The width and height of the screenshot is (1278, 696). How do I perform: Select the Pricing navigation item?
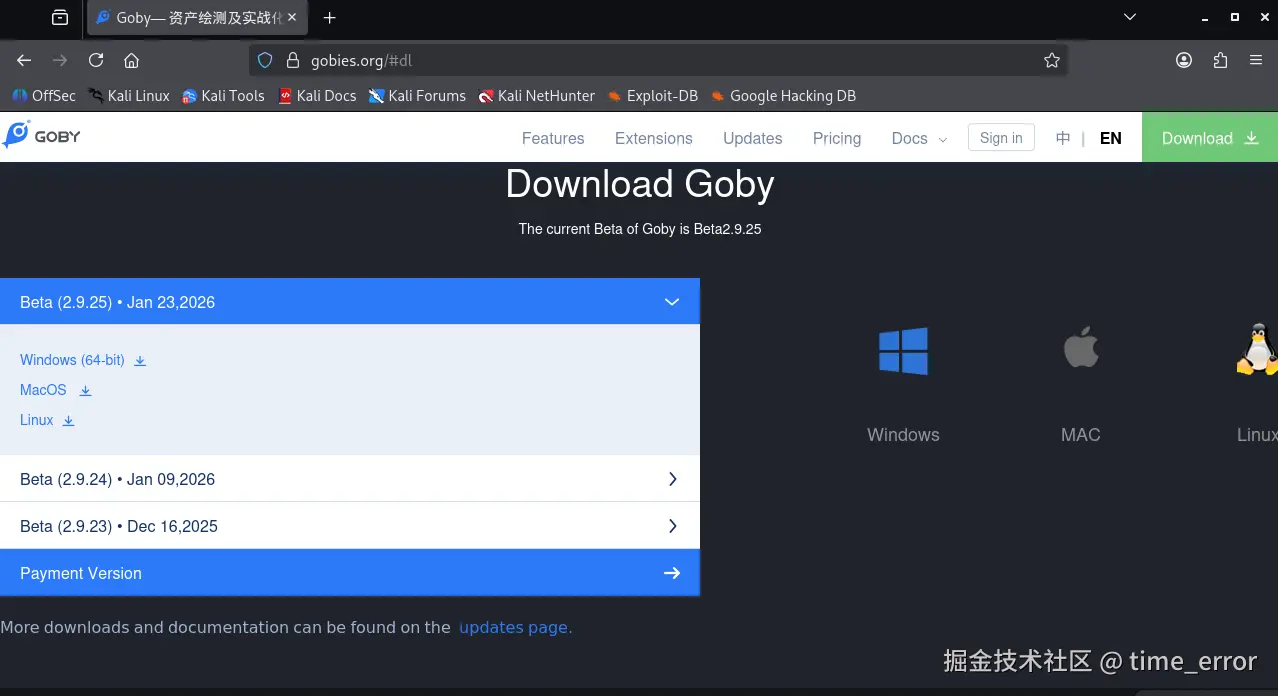click(x=836, y=138)
